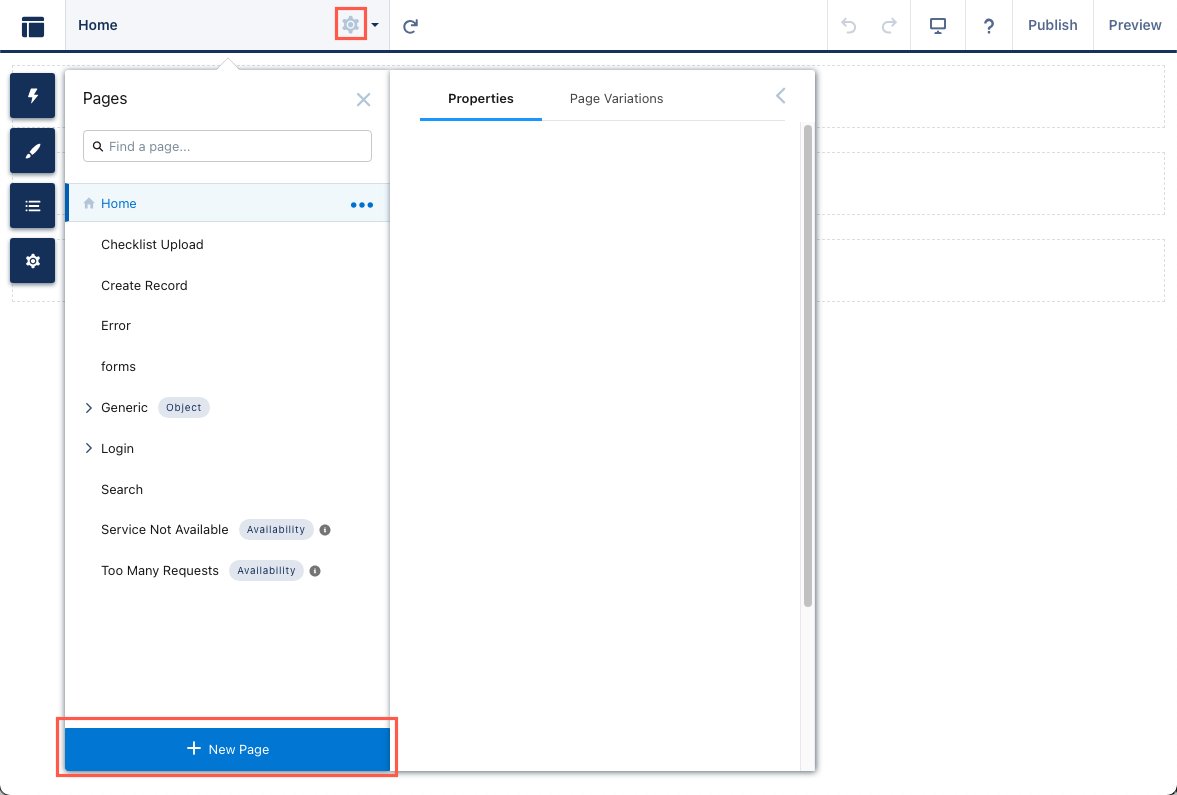Screen dimensions: 1177x795
Task: Open Home page actions ellipsis menu
Action: (361, 205)
